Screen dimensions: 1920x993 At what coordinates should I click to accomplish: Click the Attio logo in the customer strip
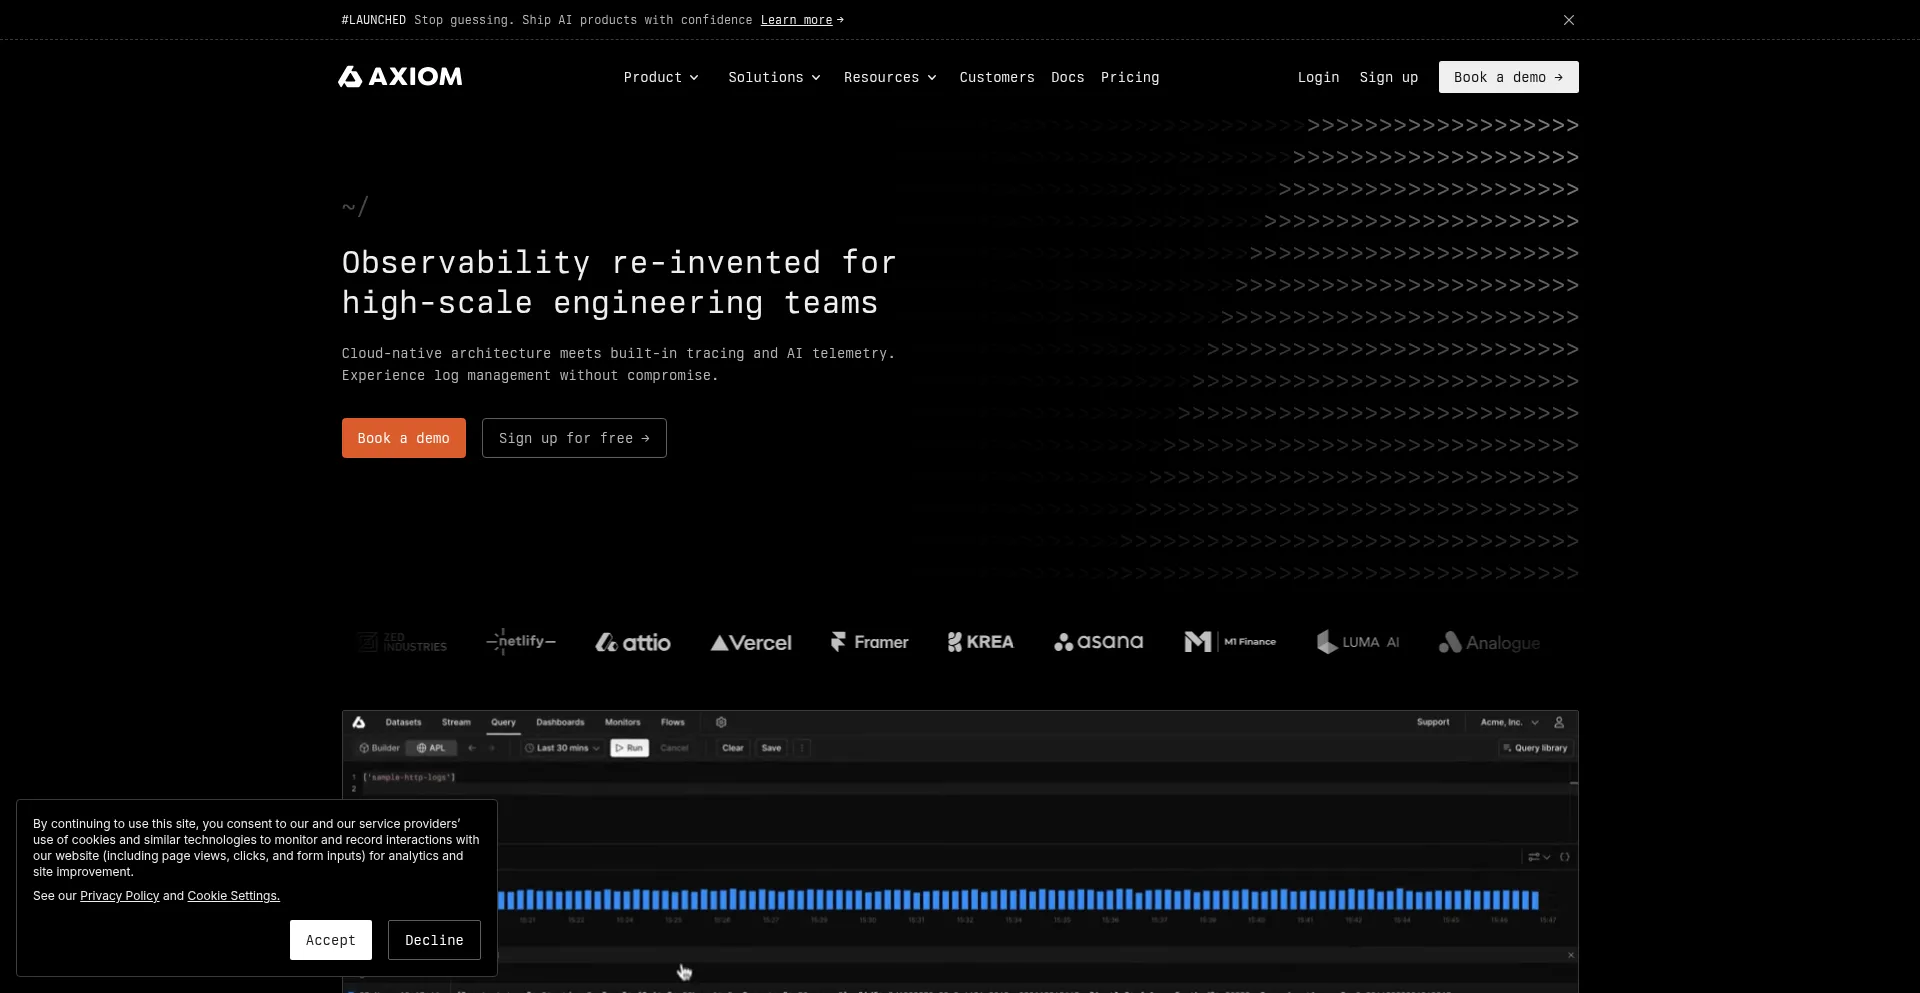[633, 643]
